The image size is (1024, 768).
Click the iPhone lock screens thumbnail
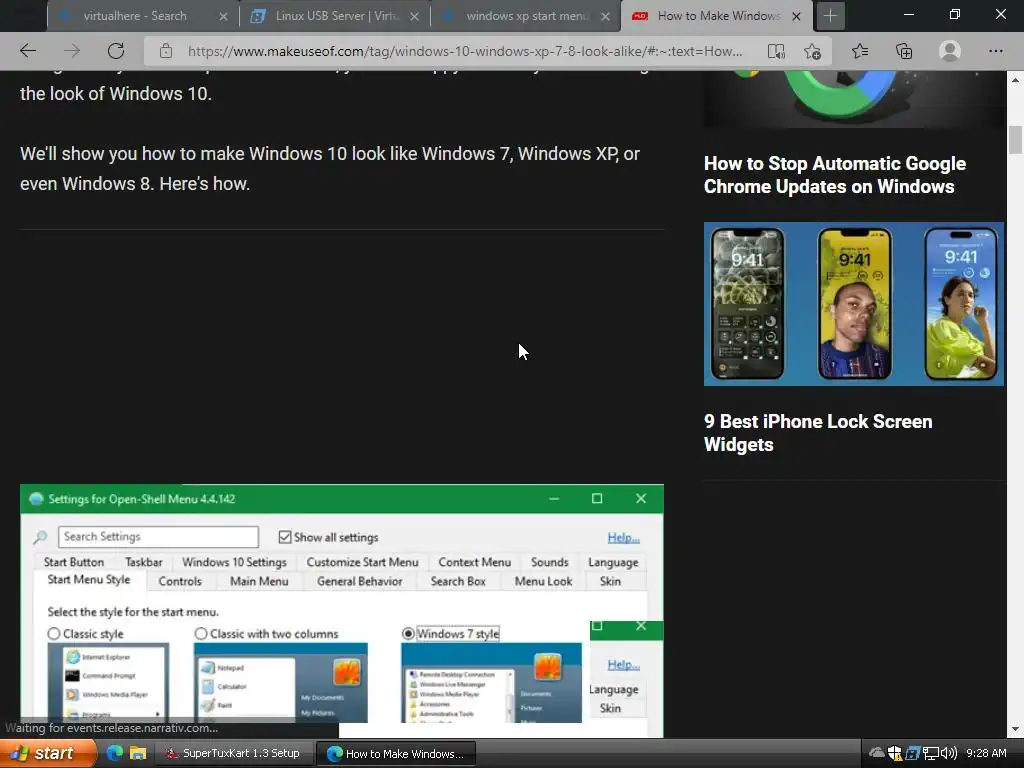coord(854,304)
